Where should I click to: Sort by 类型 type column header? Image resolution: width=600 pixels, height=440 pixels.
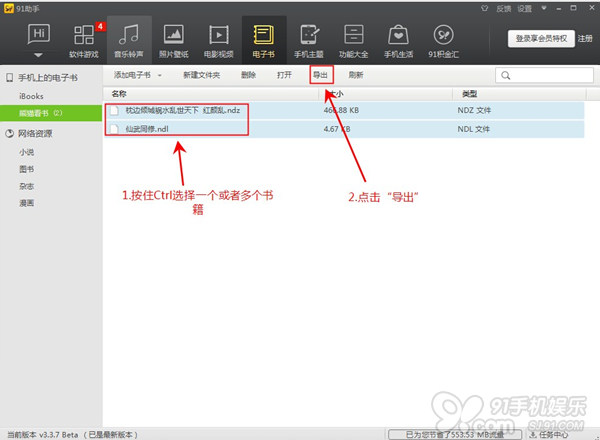click(x=470, y=94)
